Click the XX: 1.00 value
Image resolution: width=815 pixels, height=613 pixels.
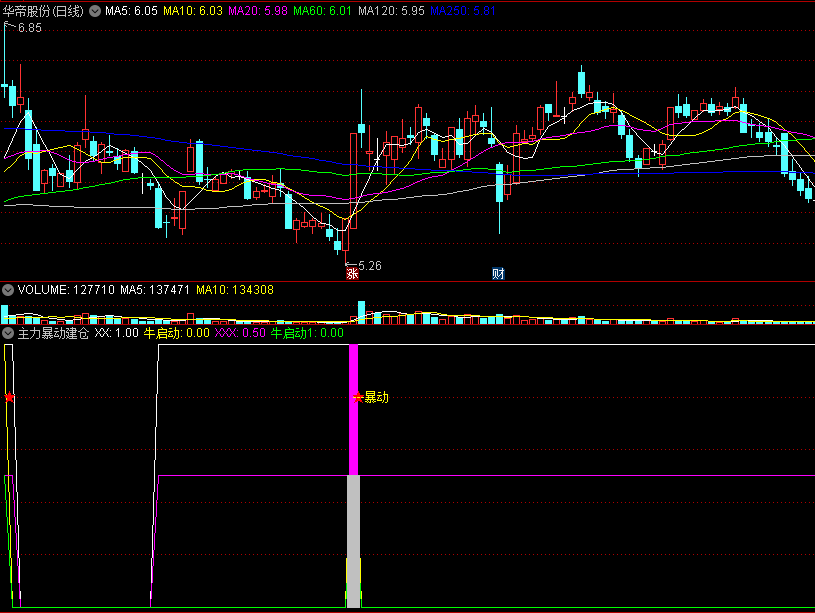pos(116,333)
